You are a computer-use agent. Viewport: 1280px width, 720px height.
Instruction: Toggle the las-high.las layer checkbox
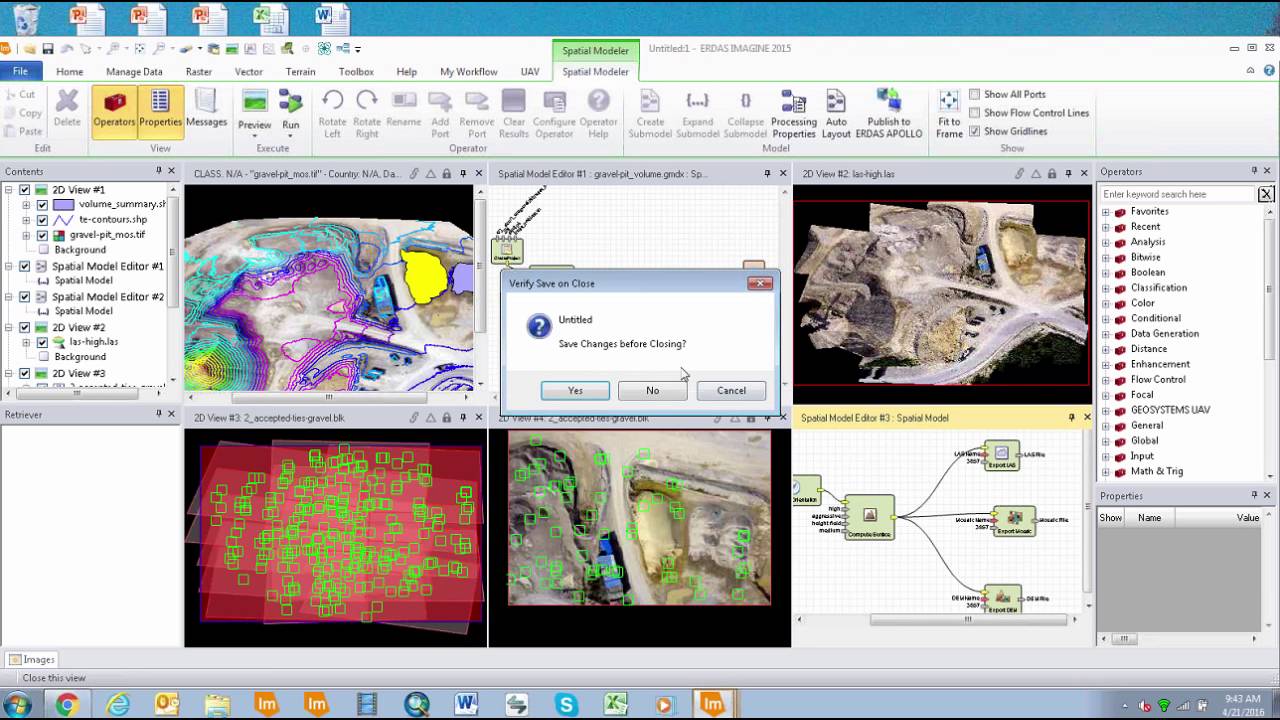[x=42, y=342]
